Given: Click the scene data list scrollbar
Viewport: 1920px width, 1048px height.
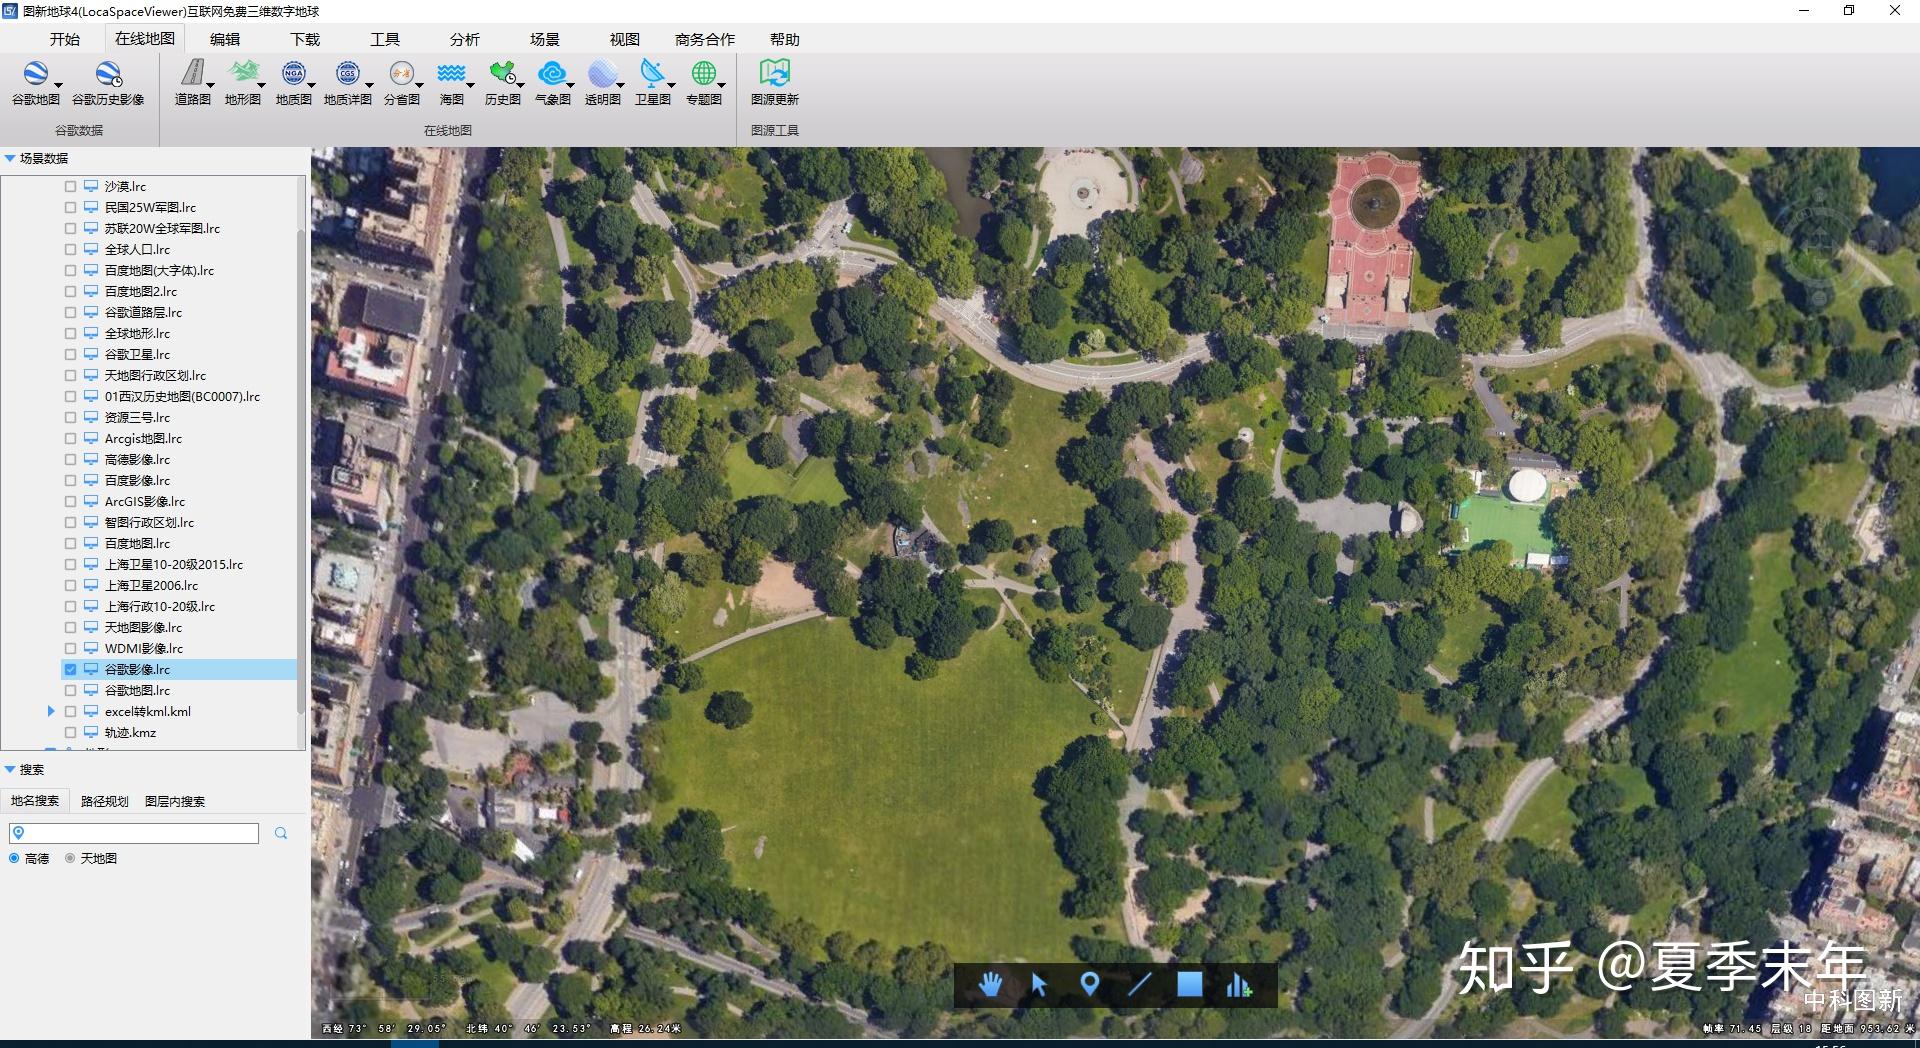Looking at the screenshot, I should [x=301, y=470].
